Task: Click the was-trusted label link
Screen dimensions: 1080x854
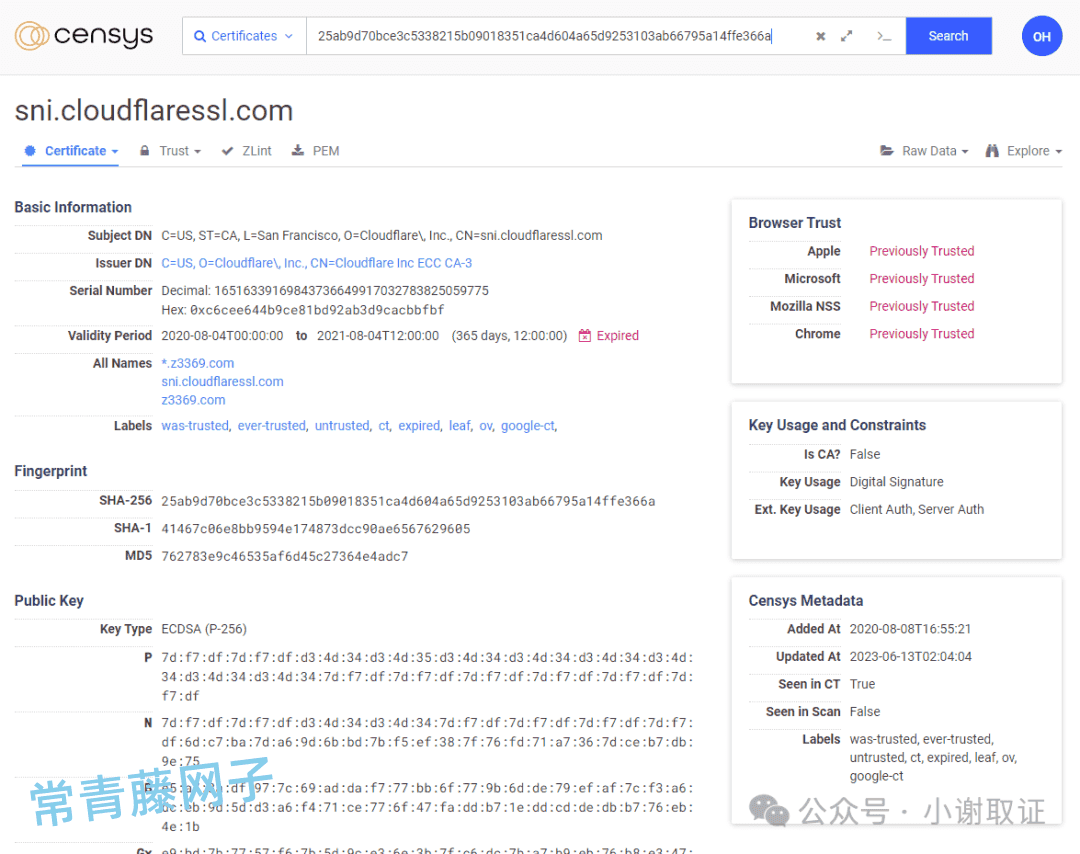Action: (x=195, y=426)
